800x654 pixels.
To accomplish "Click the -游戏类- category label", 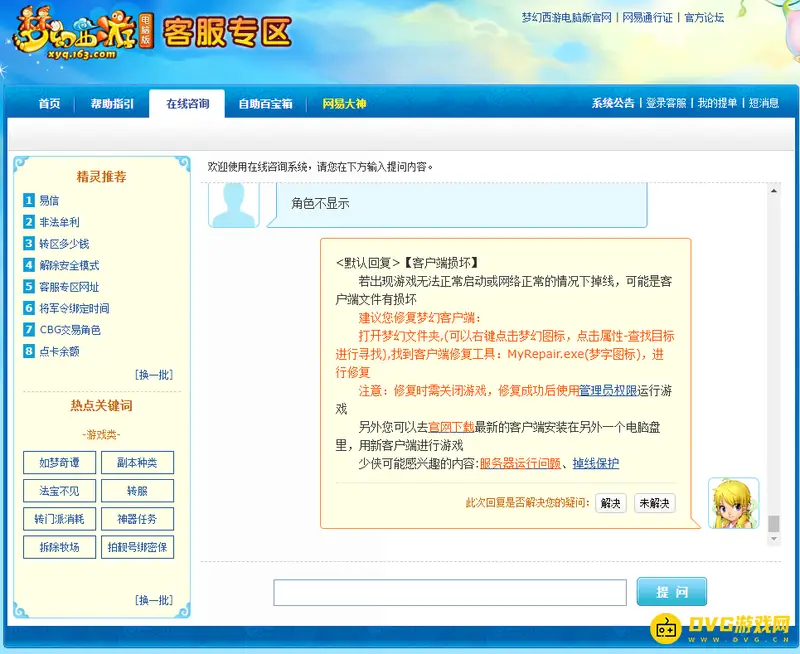I will tap(101, 435).
